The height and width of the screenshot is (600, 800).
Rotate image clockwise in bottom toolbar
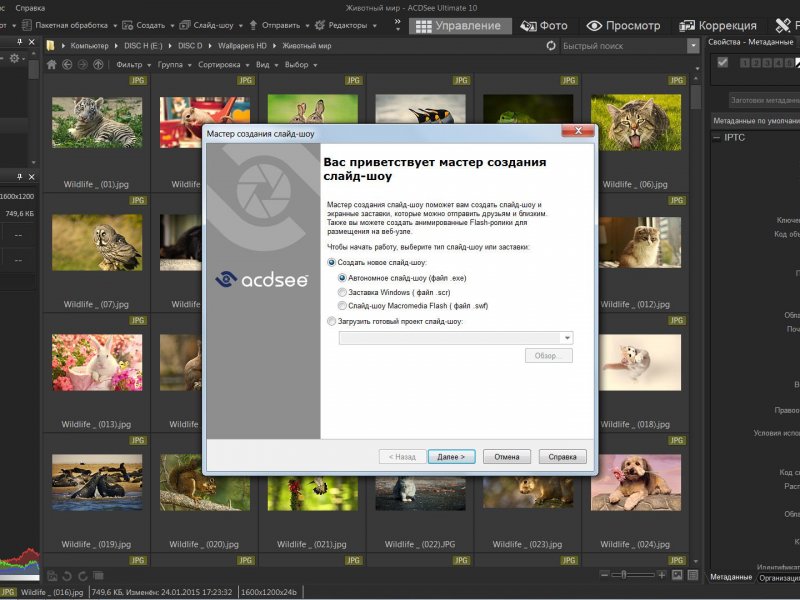83,576
